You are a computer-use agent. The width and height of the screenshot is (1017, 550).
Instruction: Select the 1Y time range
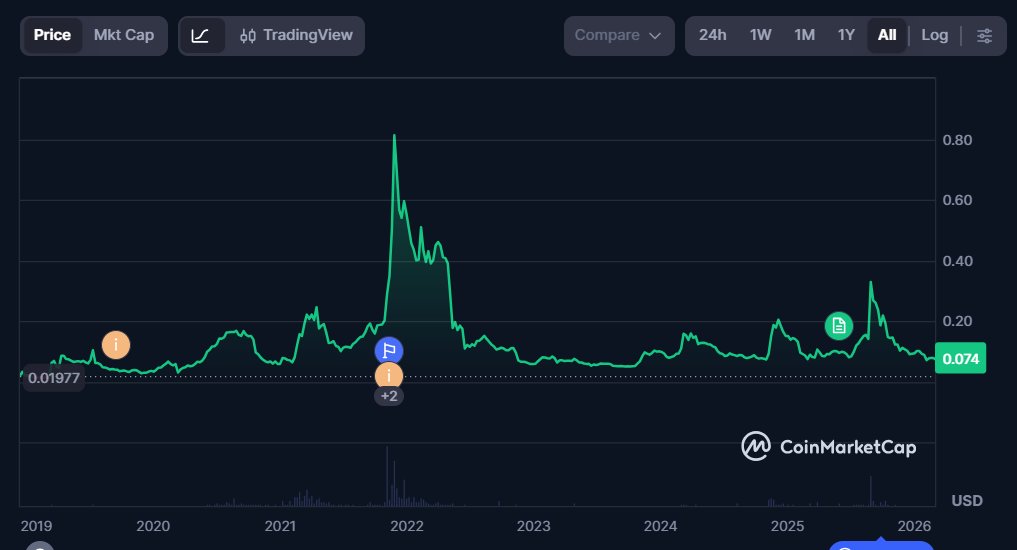tap(846, 35)
